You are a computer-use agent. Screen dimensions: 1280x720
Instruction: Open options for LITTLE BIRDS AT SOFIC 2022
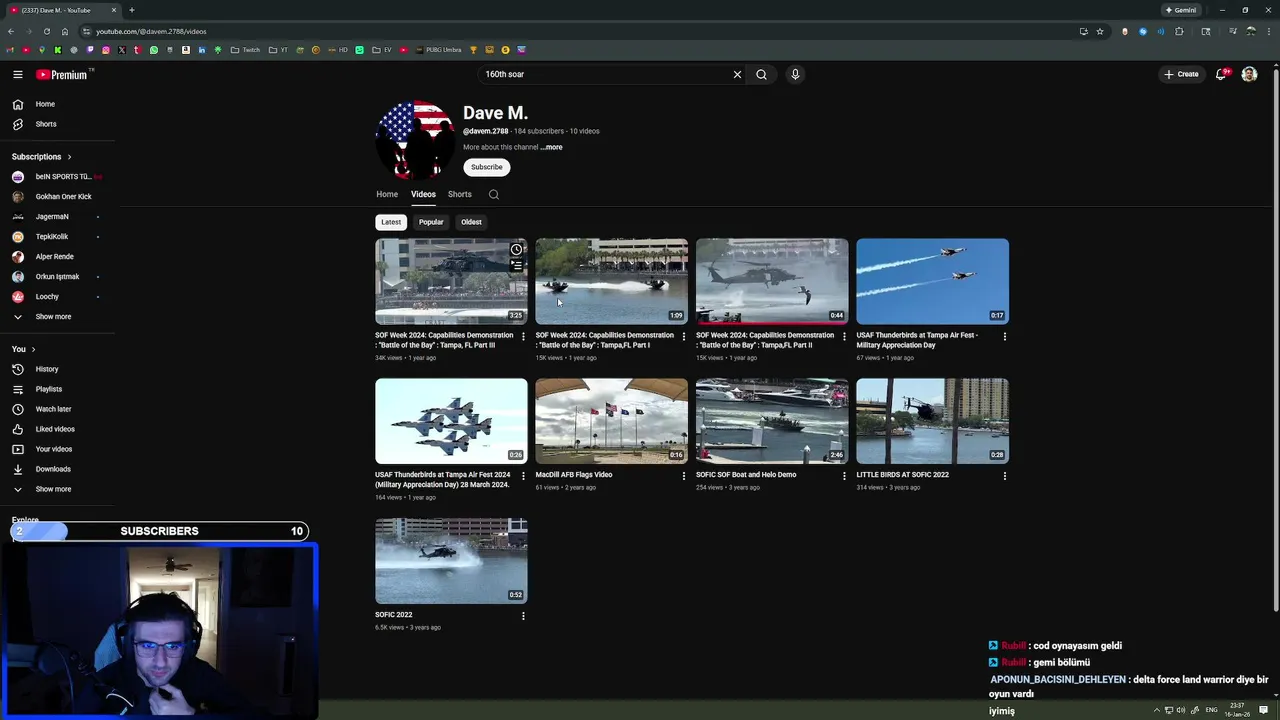pyautogui.click(x=1005, y=476)
